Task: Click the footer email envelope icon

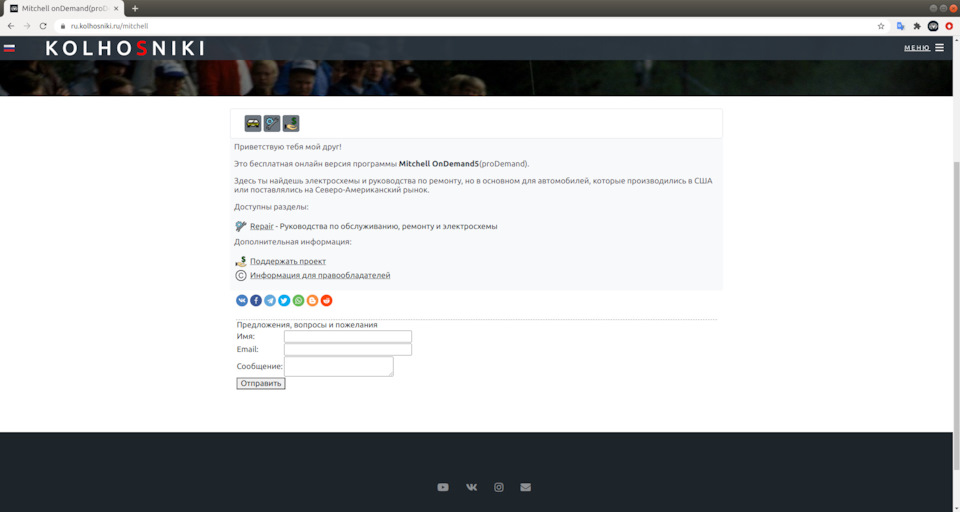Action: click(525, 487)
